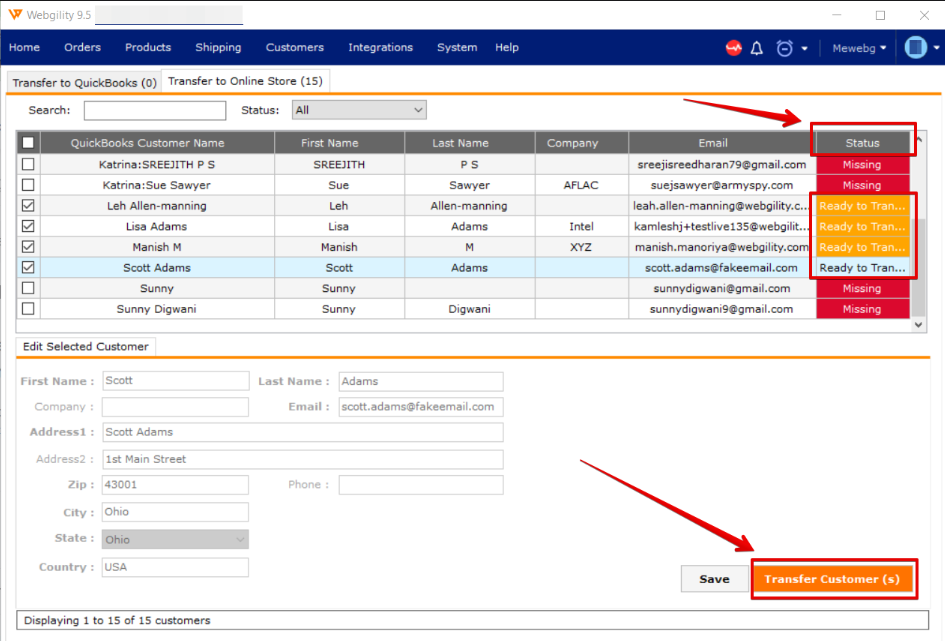
Task: Click Missing status for Katrina:SREEJITH P S
Action: [862, 164]
